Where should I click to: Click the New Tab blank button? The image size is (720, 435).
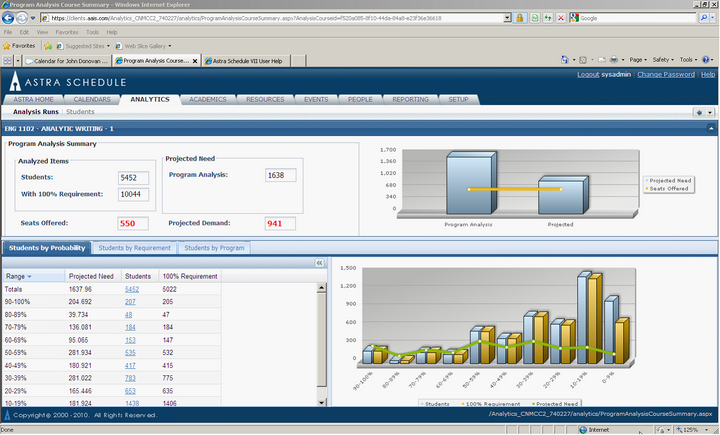click(x=298, y=61)
